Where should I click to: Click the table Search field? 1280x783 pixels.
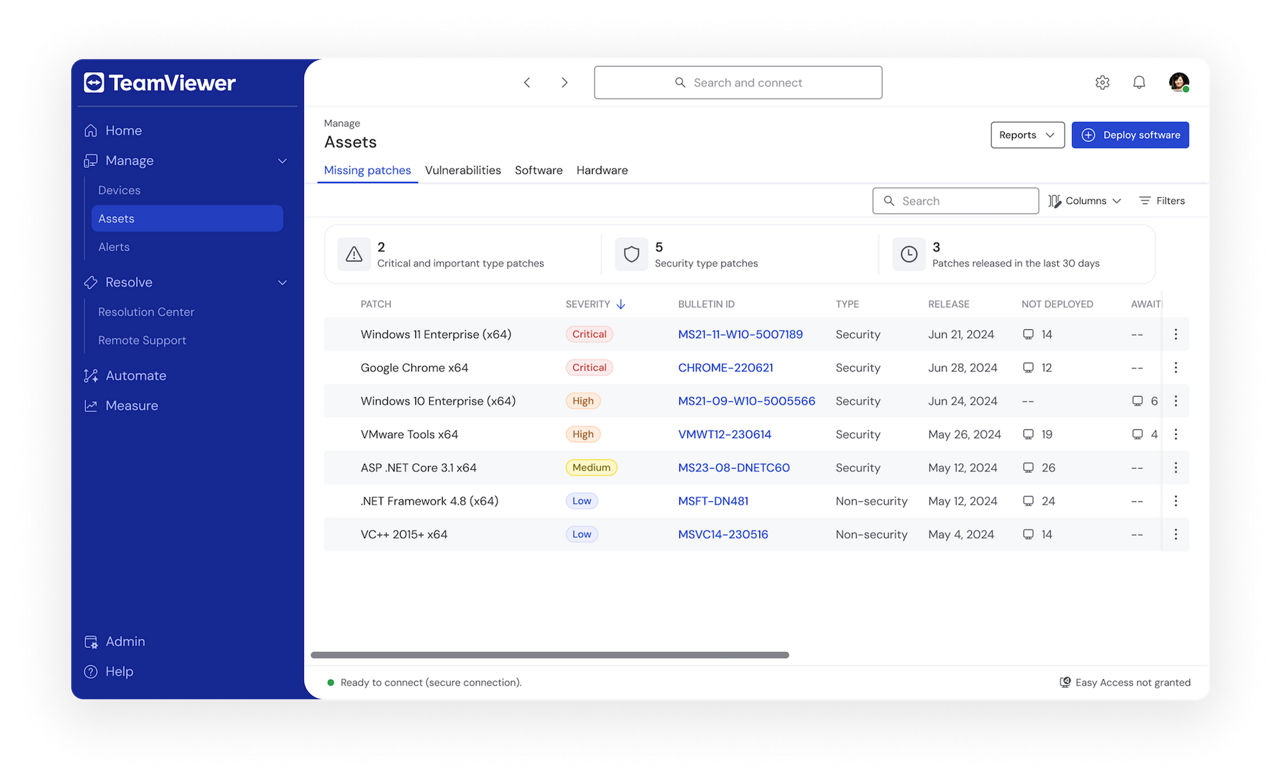coord(956,201)
